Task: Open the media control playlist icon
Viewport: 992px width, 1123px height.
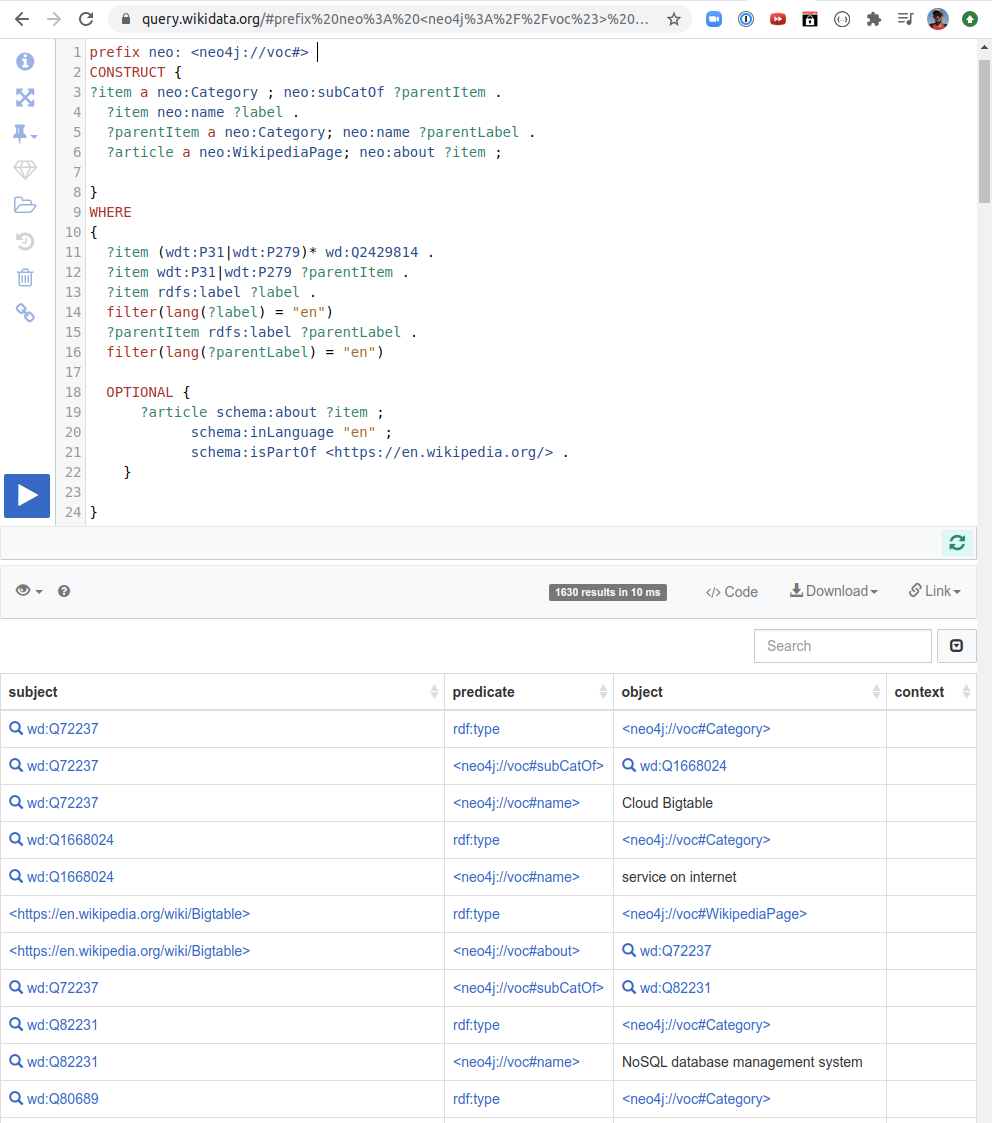Action: [905, 19]
